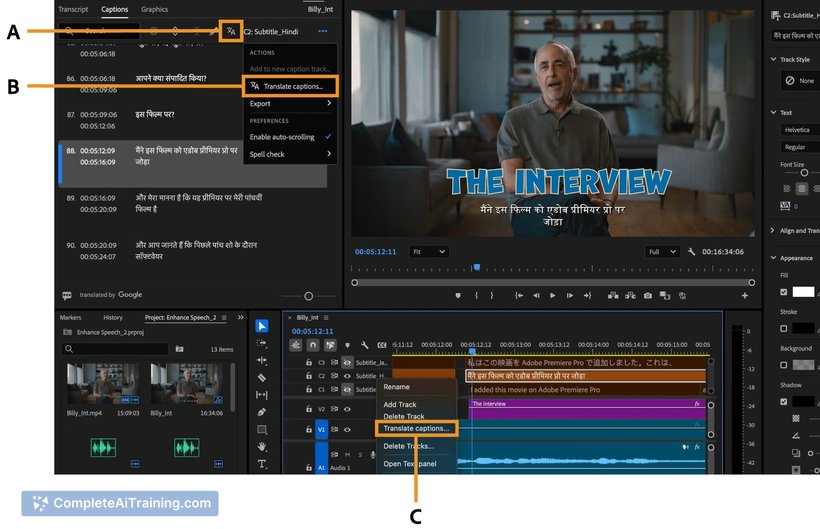Select the Track Select Forward tool
Image resolution: width=820 pixels, height=529 pixels.
261,343
